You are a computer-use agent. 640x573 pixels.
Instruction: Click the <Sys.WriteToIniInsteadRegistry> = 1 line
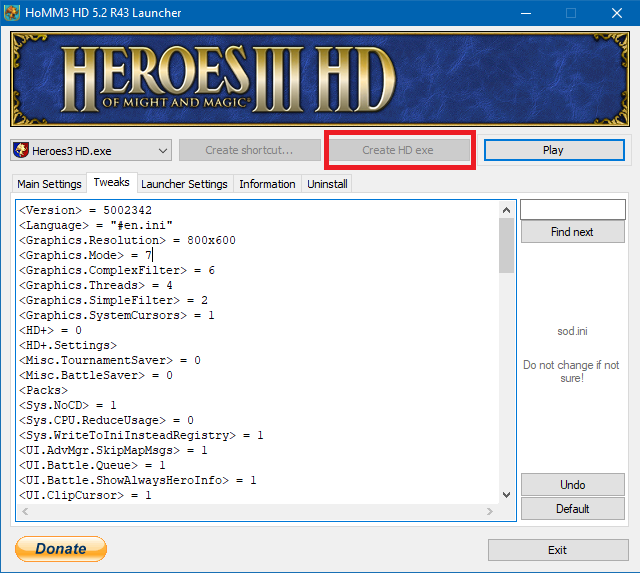tap(141, 435)
